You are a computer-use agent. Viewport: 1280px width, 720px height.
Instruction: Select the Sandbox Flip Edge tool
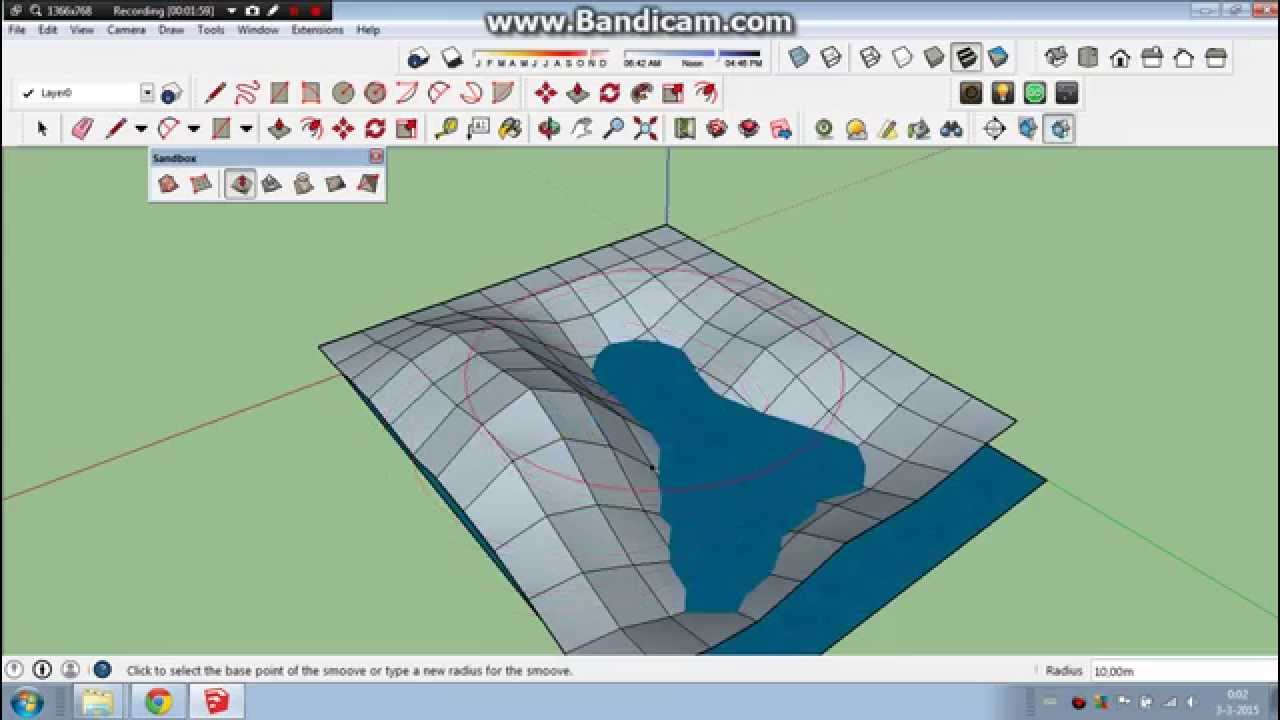pos(368,184)
